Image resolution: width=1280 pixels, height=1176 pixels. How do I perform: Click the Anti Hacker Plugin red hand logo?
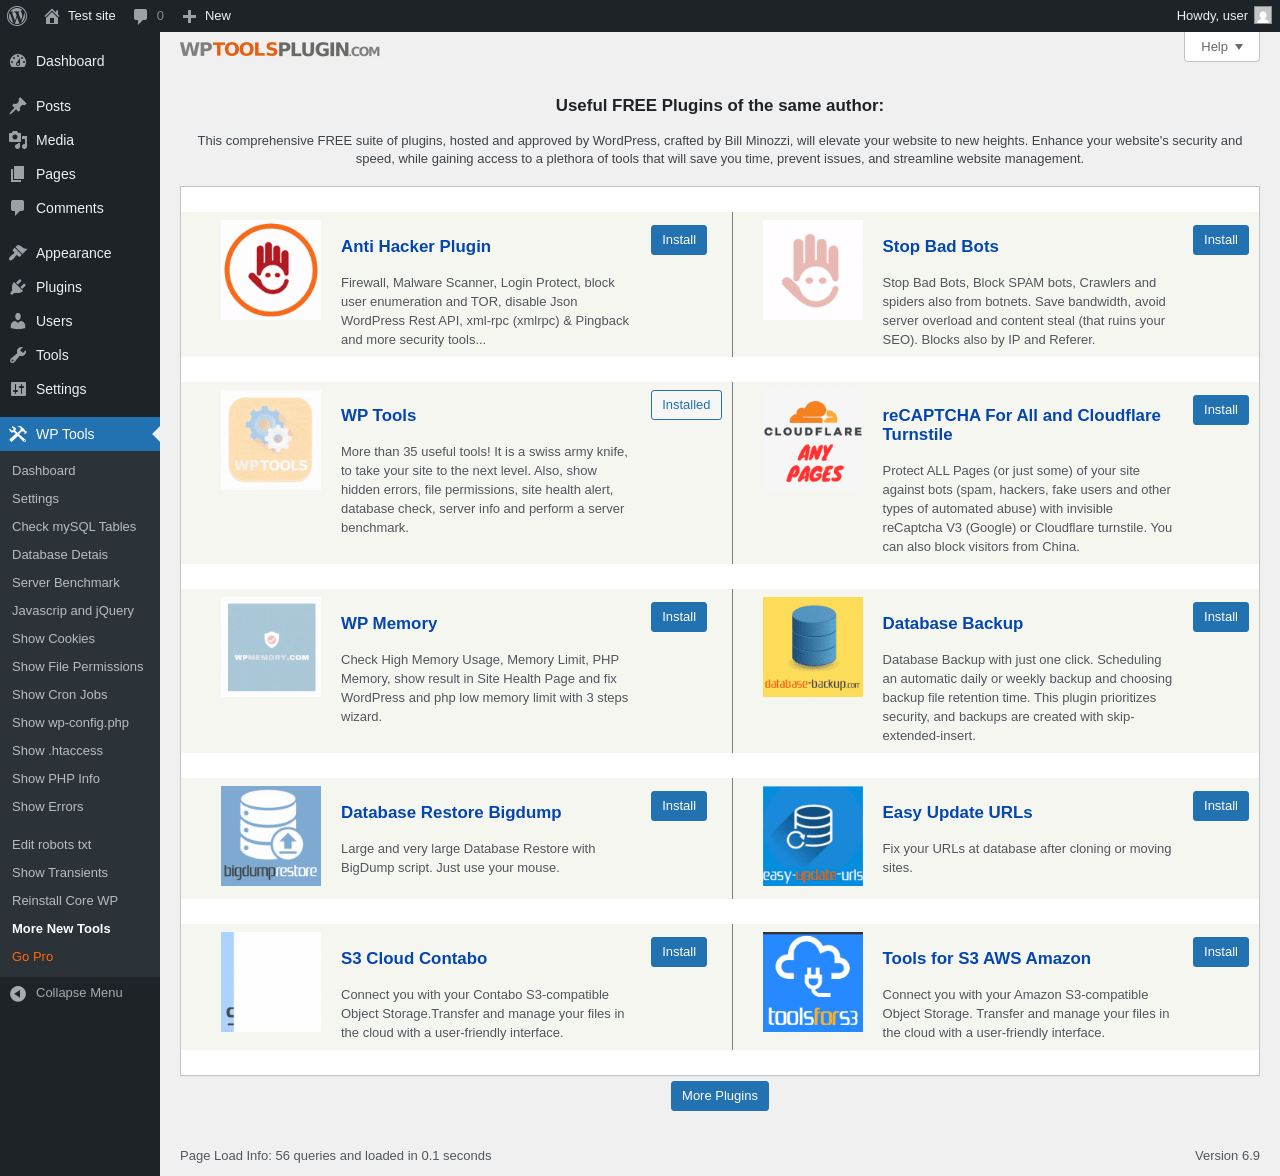click(271, 270)
